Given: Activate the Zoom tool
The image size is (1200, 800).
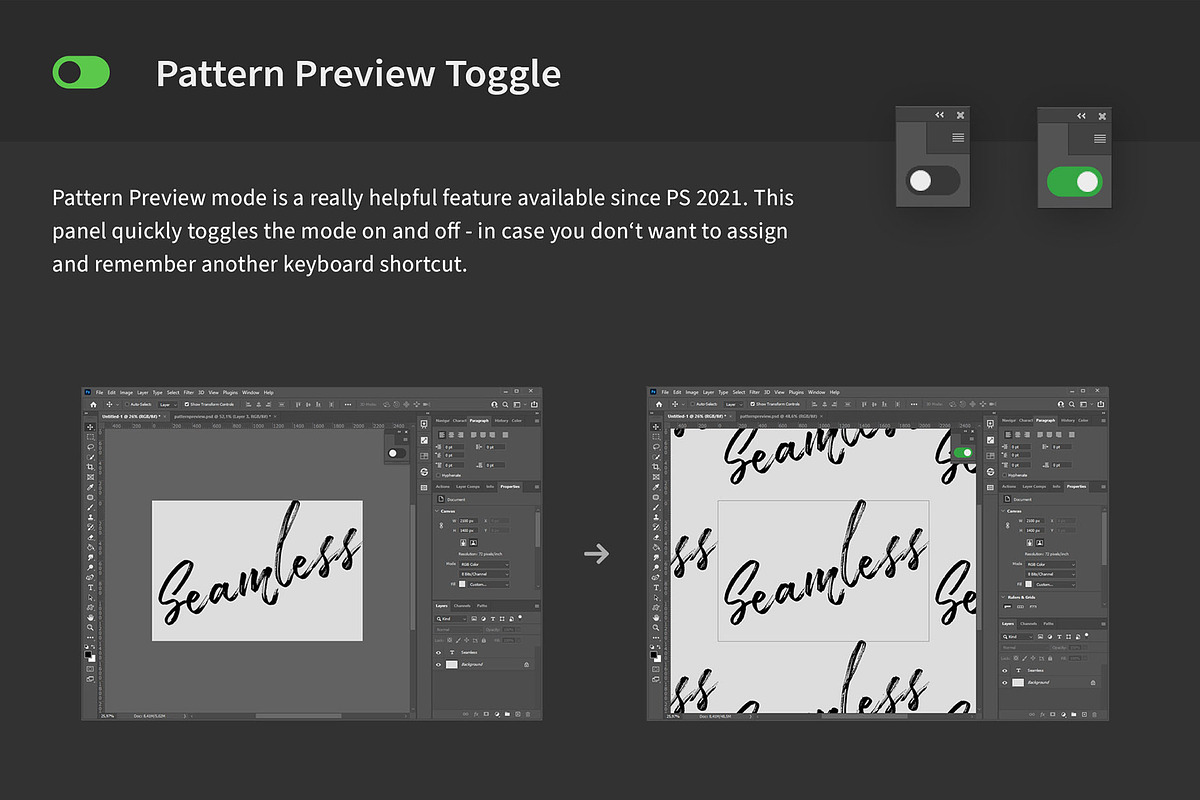Looking at the screenshot, I should [89, 627].
